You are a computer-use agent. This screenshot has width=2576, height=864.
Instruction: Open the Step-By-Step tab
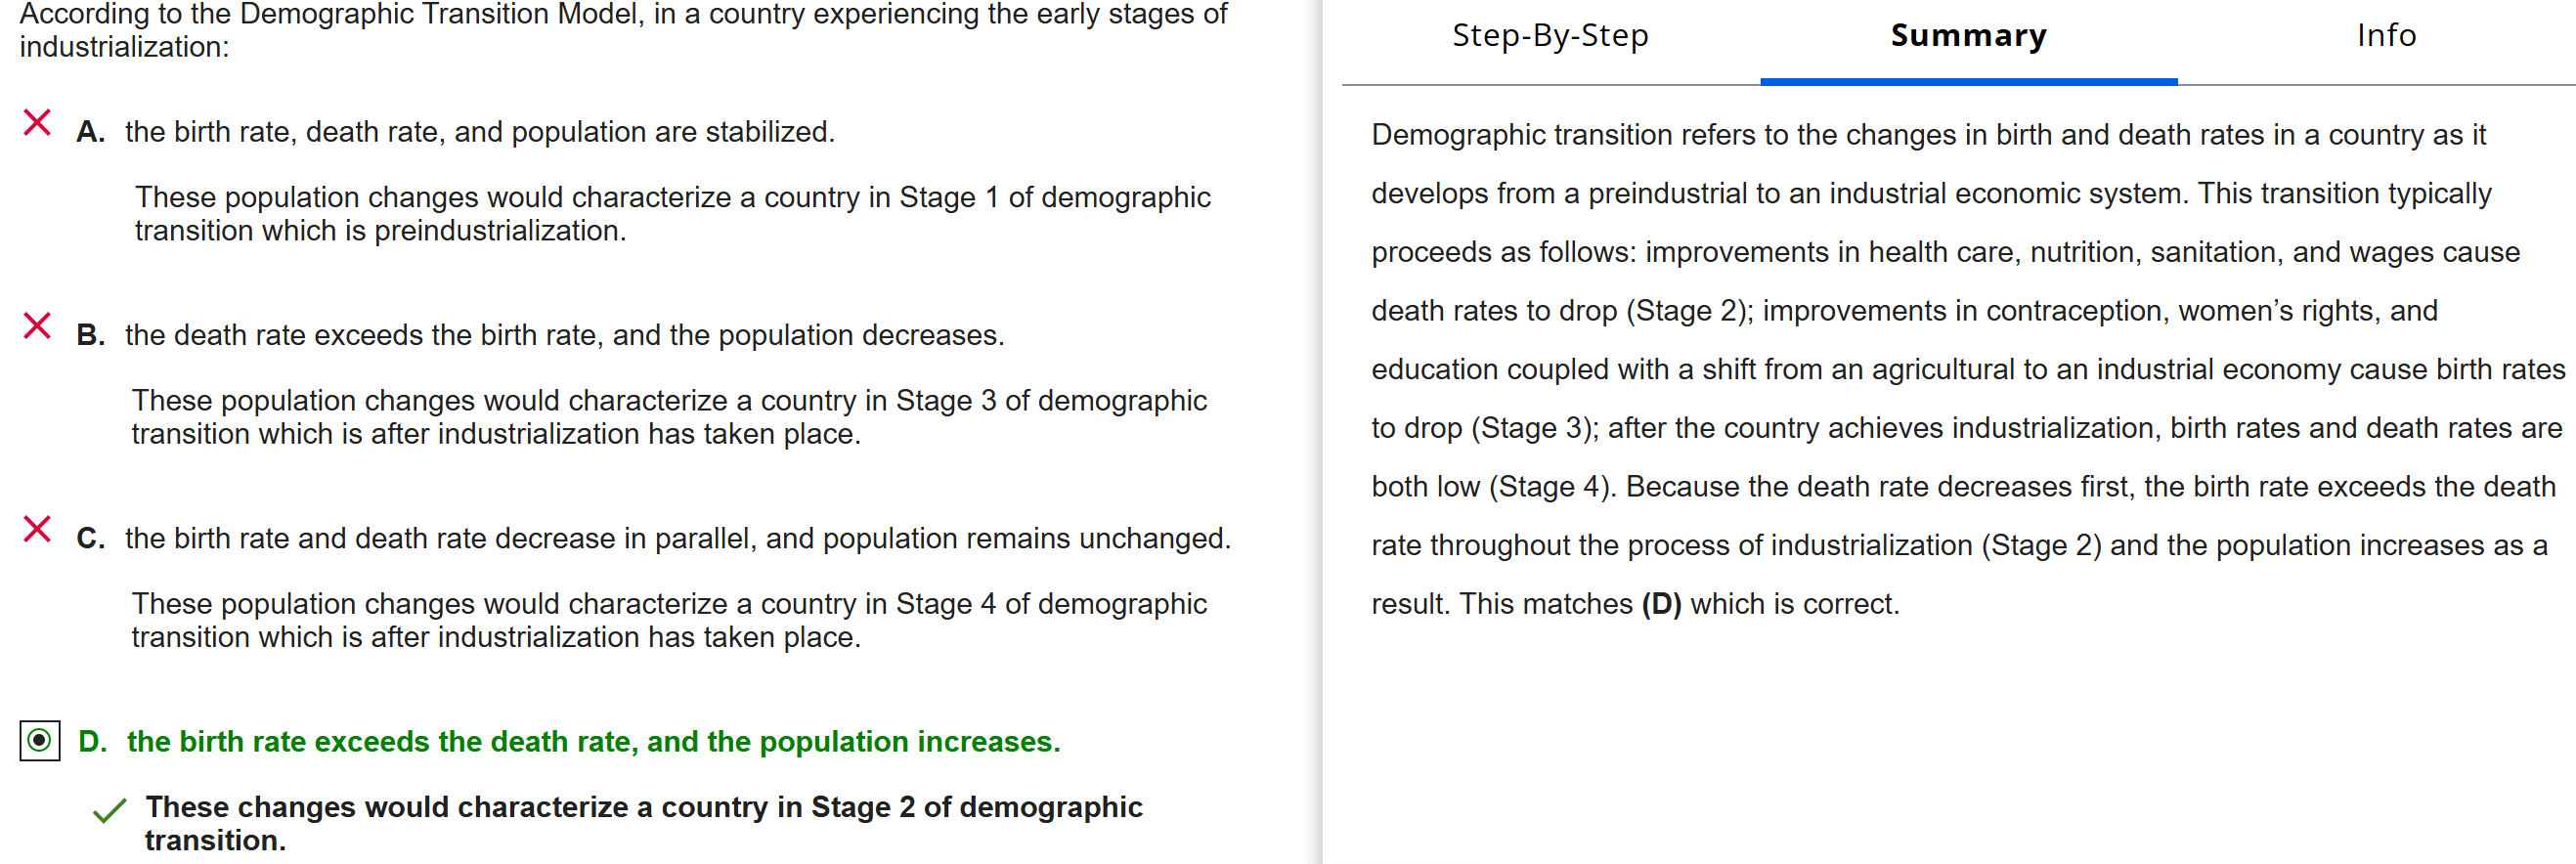pyautogui.click(x=1549, y=36)
